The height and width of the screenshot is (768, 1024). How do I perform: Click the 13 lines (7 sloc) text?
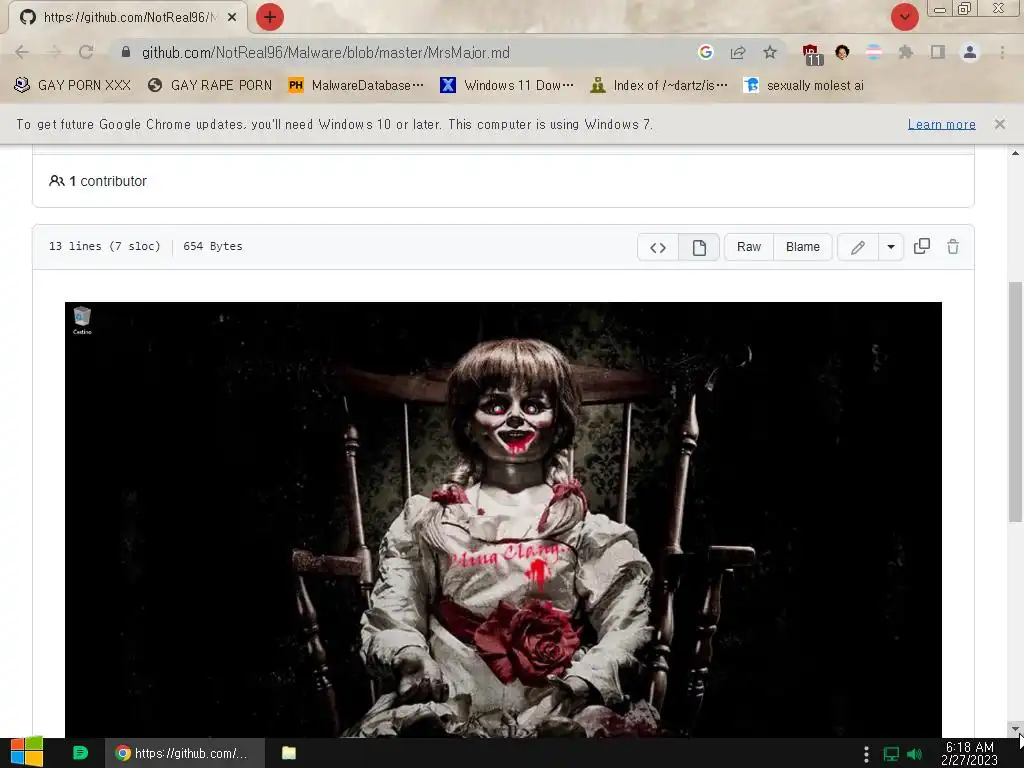[x=104, y=246]
